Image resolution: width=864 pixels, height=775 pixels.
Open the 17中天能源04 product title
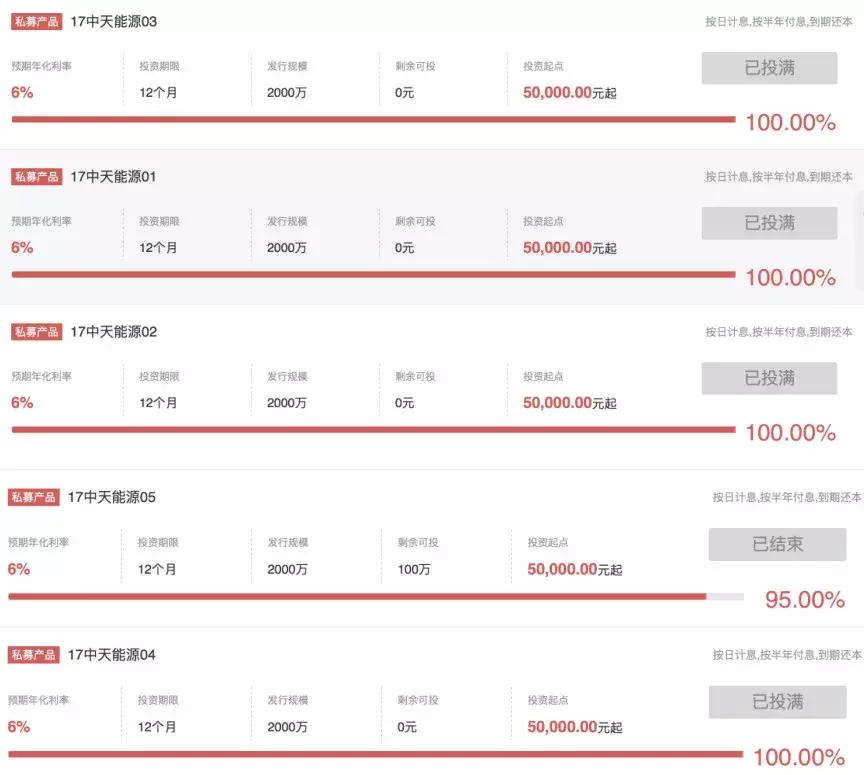click(111, 655)
